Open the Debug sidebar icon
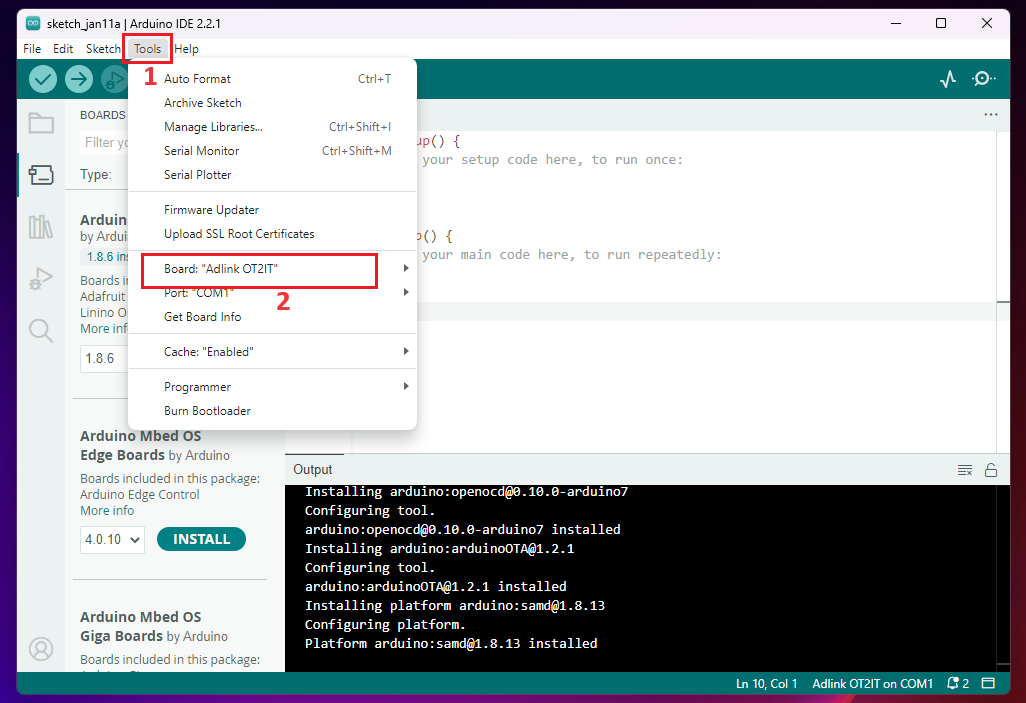Viewport: 1026px width, 703px height. click(x=41, y=279)
